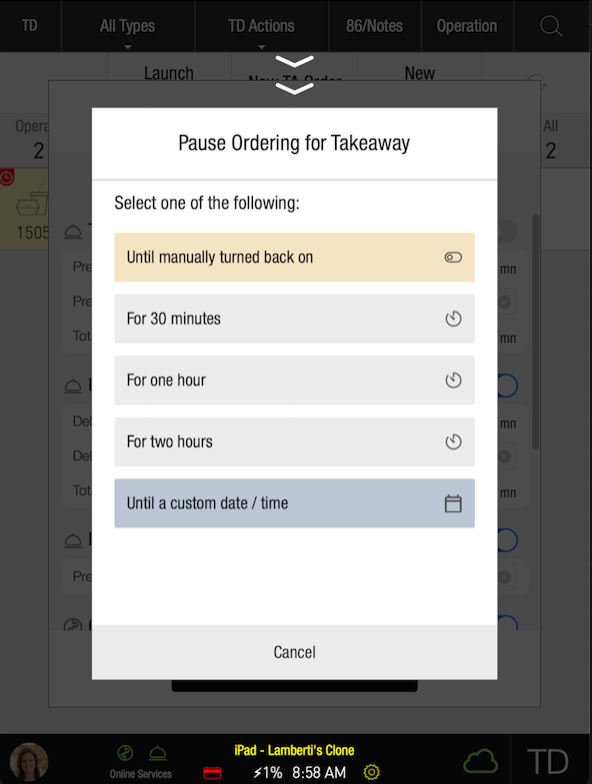This screenshot has width=592, height=784.
Task: Choose pause For two hours
Action: click(x=294, y=442)
